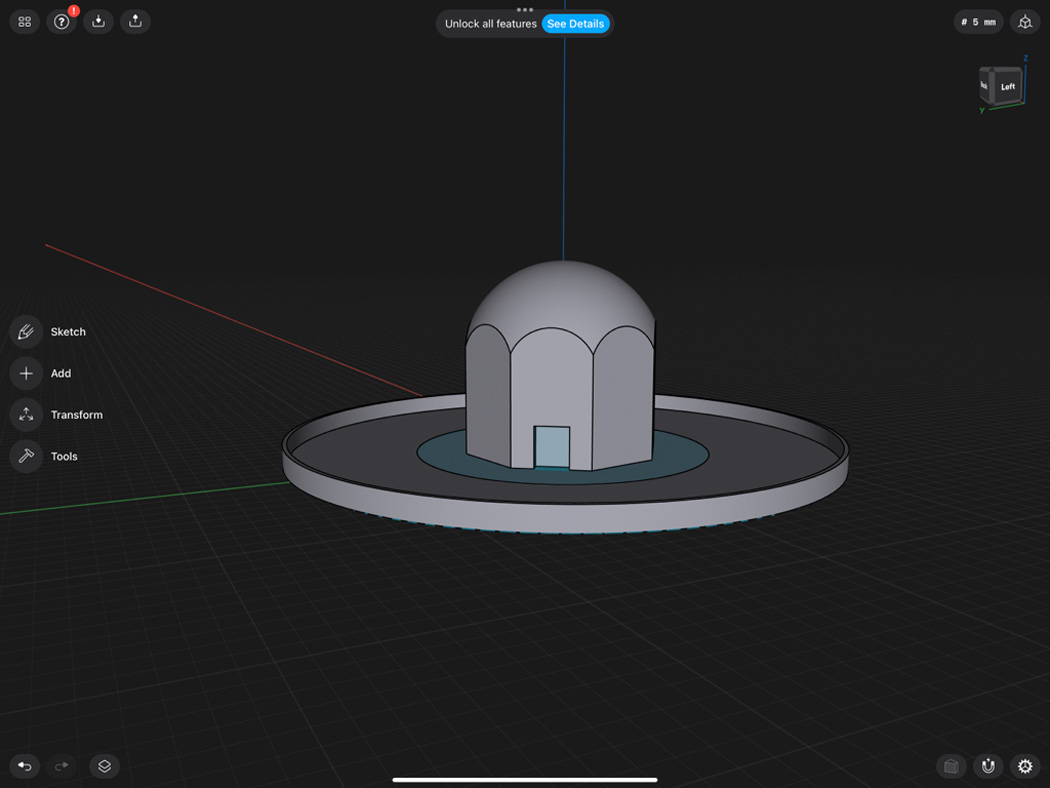Expand the three-dot handle at top center
The width and height of the screenshot is (1050, 788).
click(525, 10)
